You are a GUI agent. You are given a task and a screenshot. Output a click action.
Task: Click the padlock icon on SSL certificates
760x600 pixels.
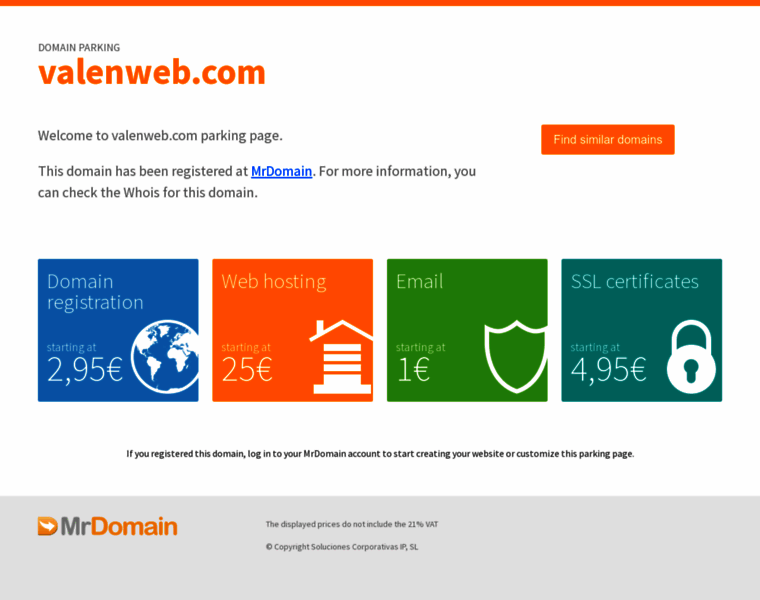click(x=691, y=356)
